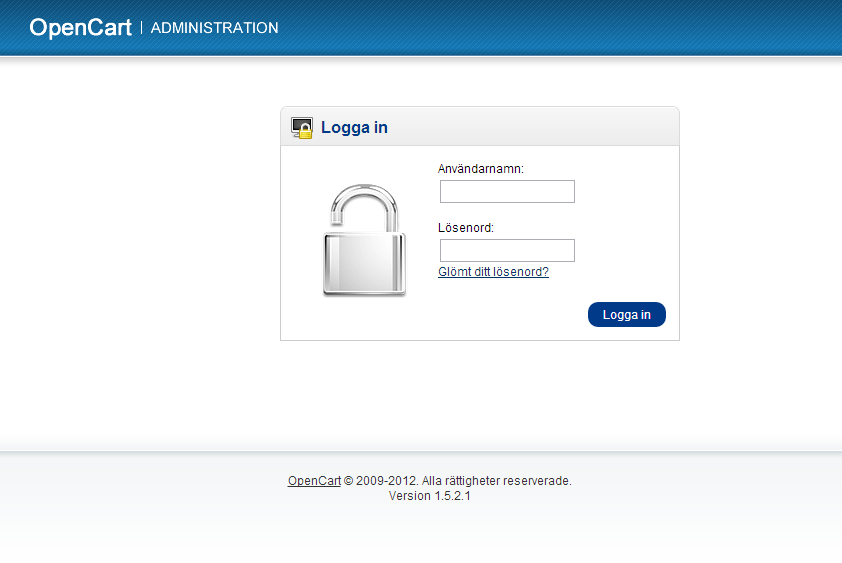Click the separator bar beside OpenCart logo
This screenshot has width=842, height=563.
(141, 27)
